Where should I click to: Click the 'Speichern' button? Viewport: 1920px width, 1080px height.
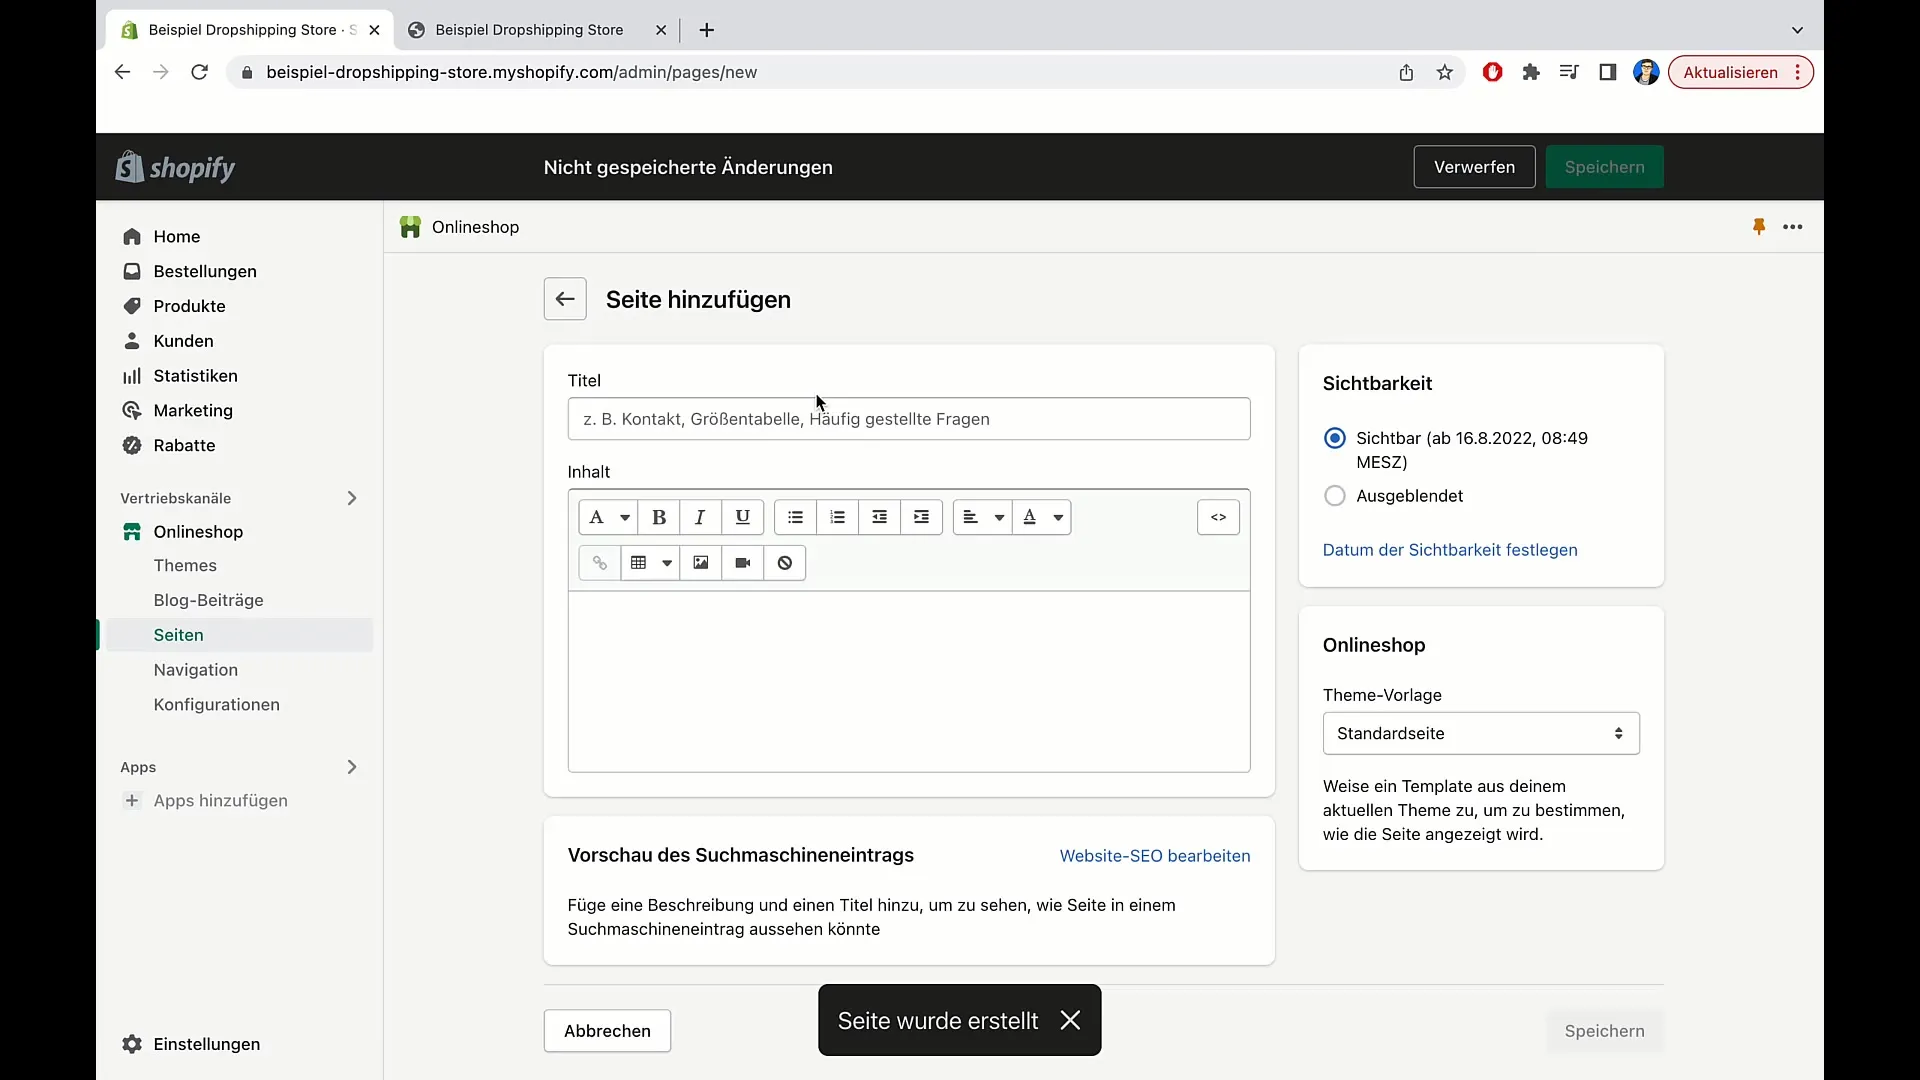pyautogui.click(x=1605, y=166)
